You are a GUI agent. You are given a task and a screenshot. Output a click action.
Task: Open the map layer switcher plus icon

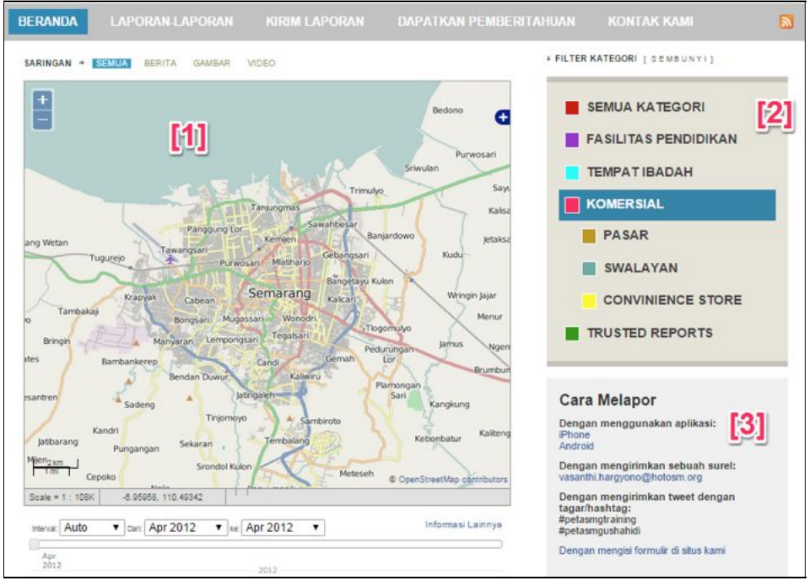click(x=502, y=118)
